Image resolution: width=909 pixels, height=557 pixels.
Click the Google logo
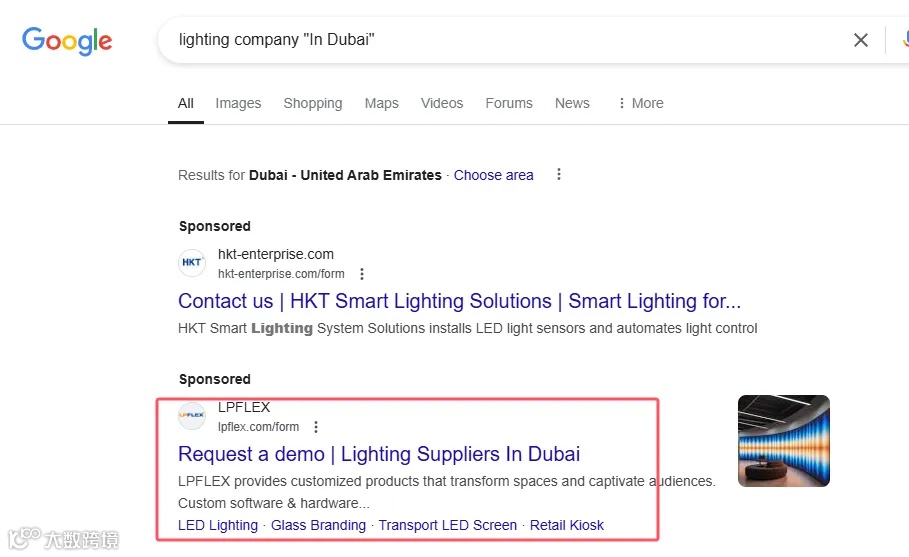(x=67, y=41)
